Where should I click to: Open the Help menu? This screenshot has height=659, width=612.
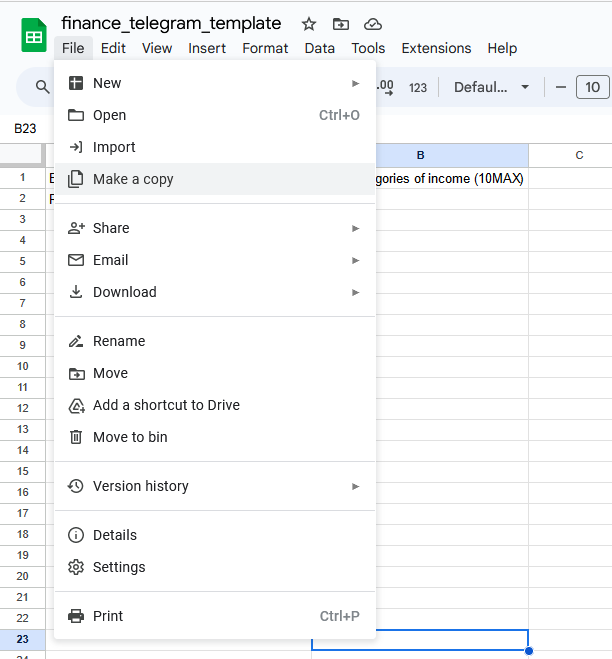pyautogui.click(x=502, y=48)
